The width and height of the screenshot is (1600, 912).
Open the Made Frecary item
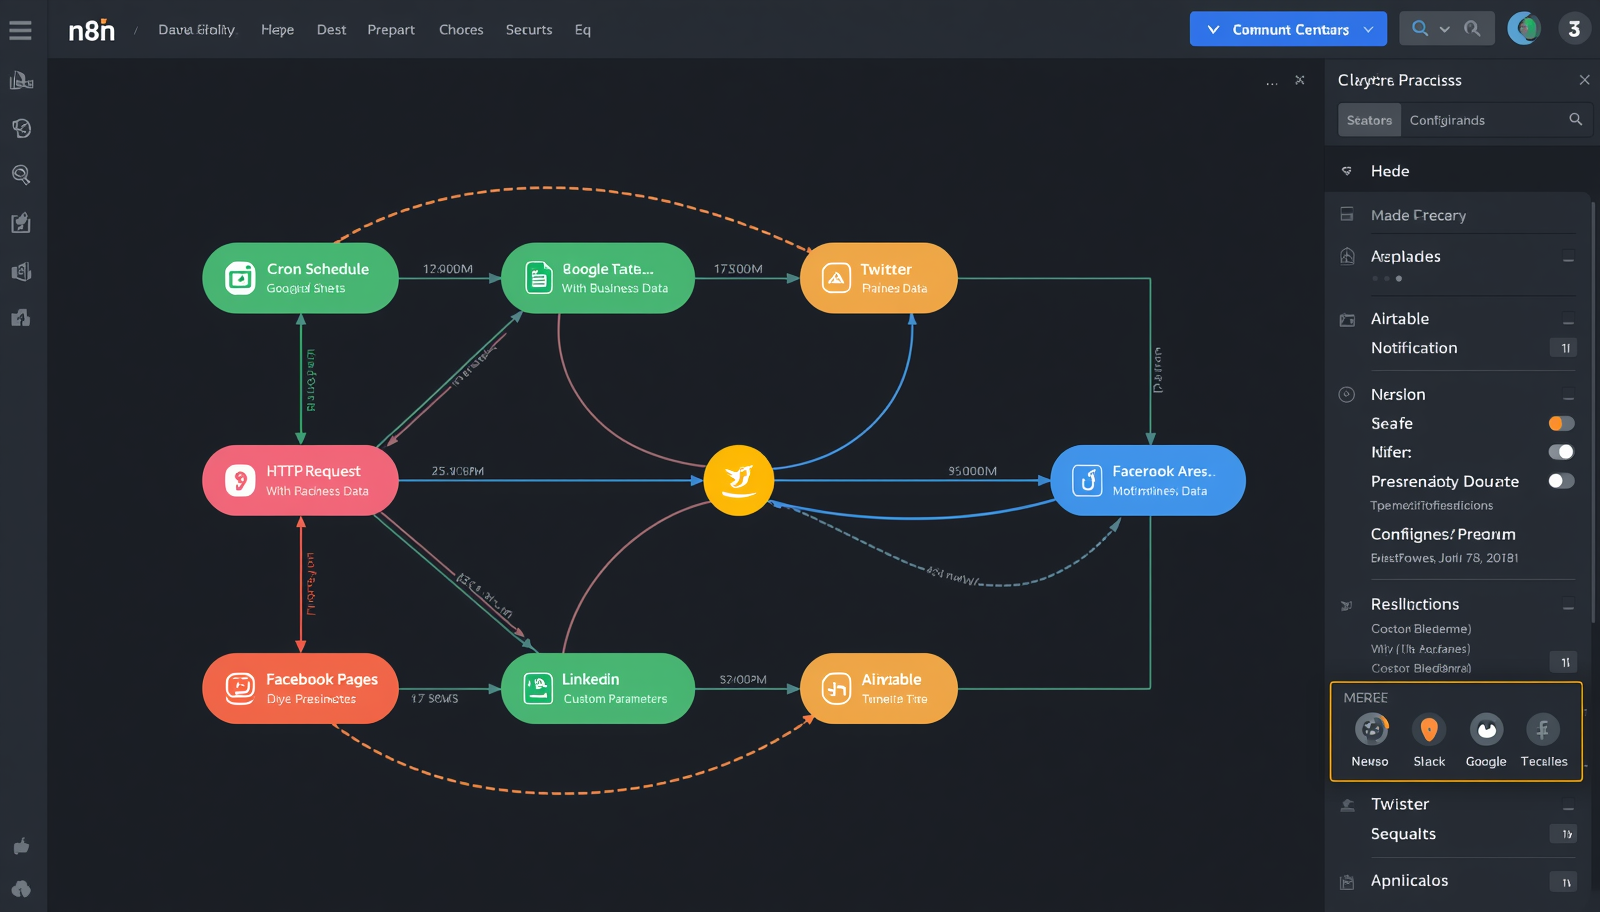coord(1418,215)
